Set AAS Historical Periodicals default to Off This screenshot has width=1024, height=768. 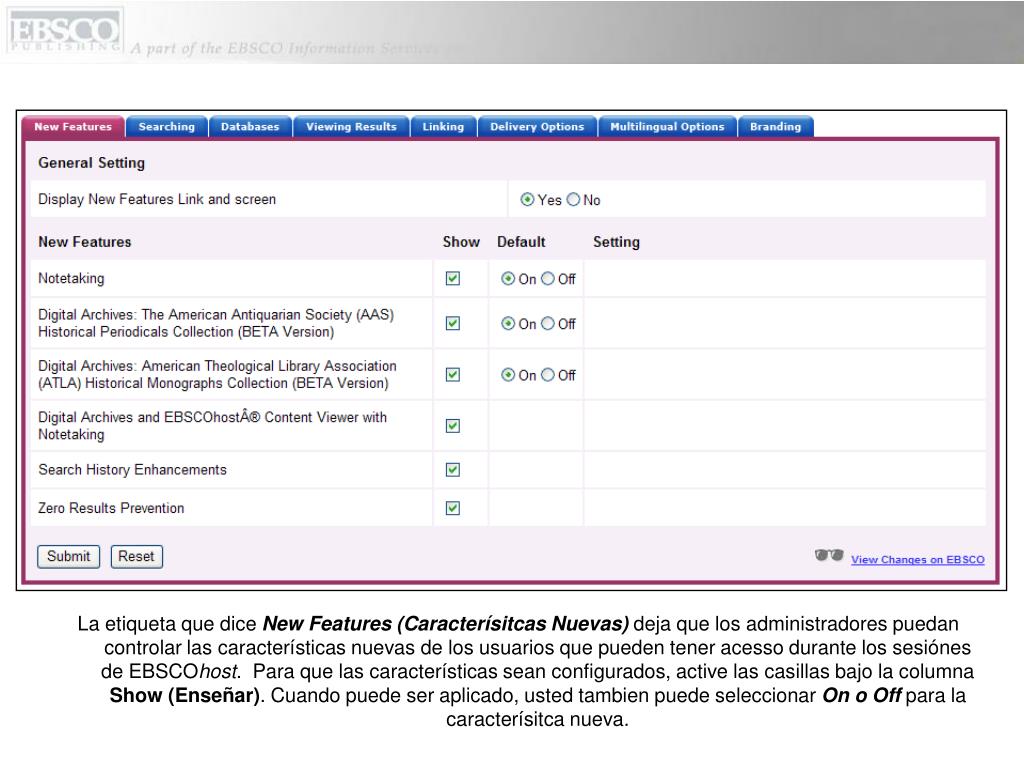(x=548, y=323)
